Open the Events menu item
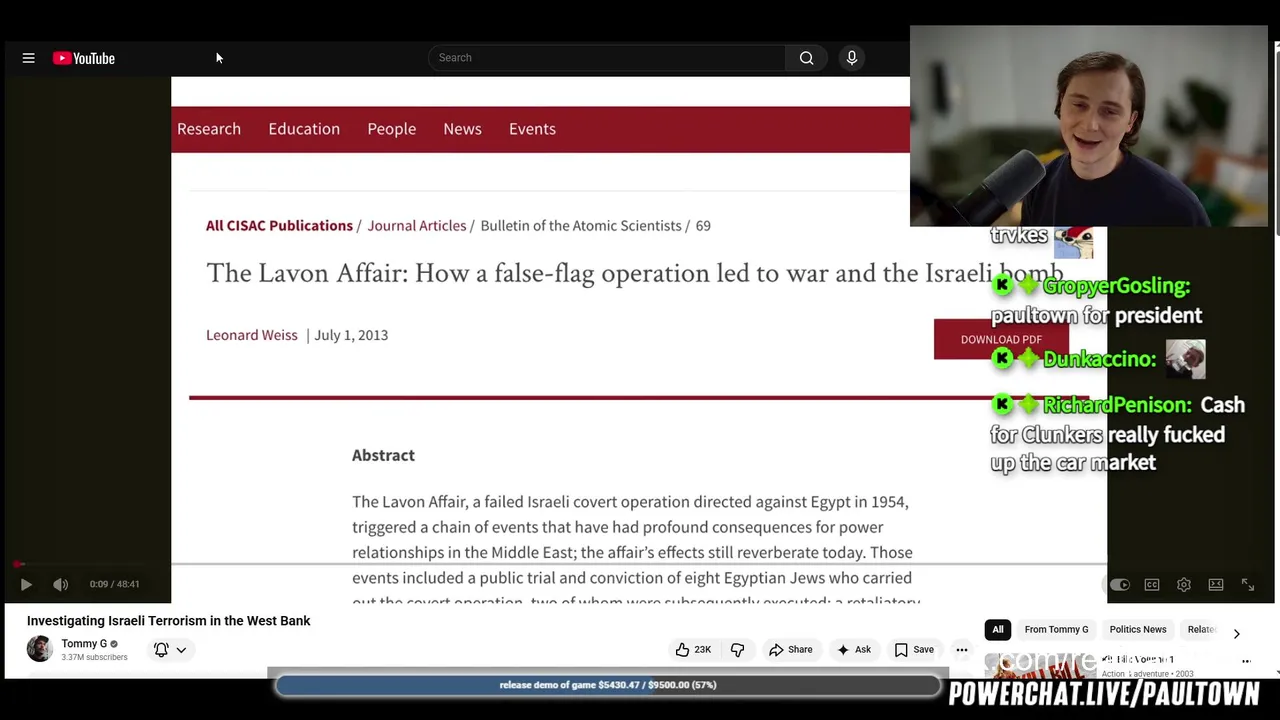 (532, 129)
